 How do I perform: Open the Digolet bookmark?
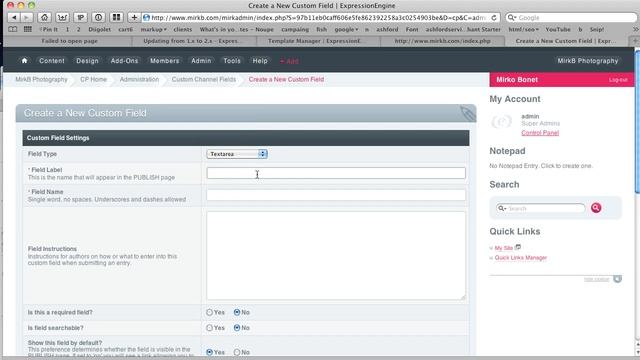tap(100, 29)
